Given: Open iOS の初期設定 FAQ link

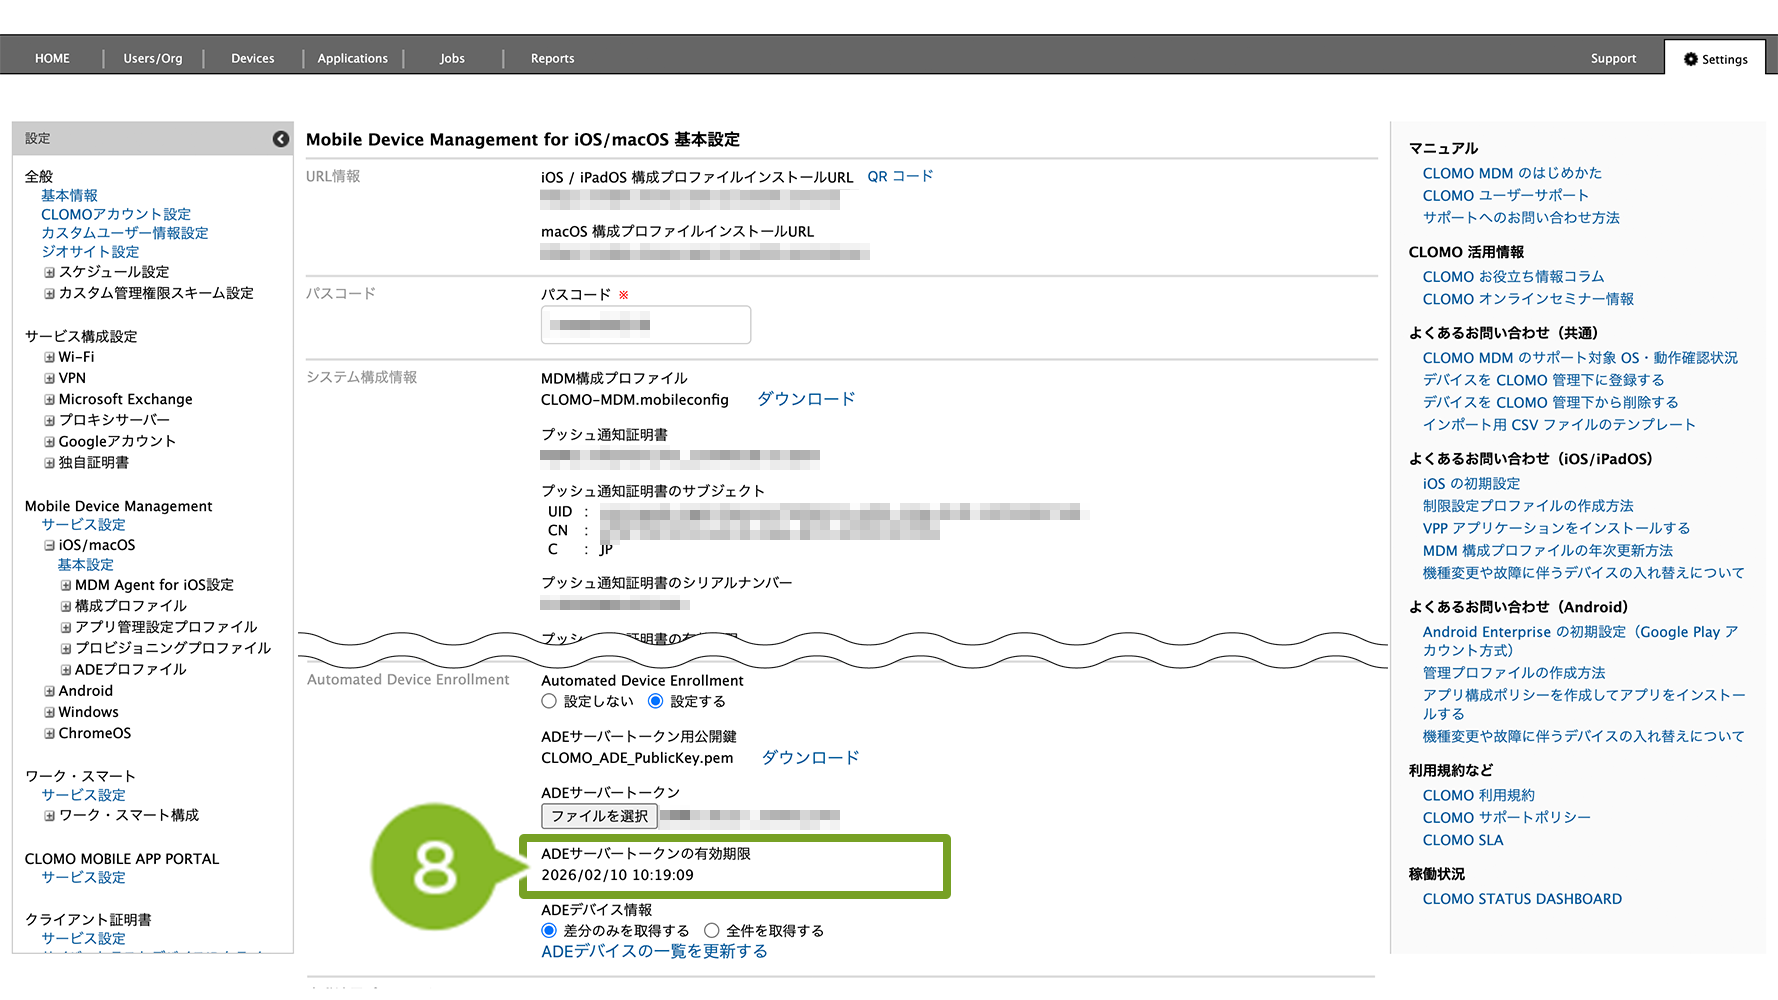Looking at the screenshot, I should tap(1471, 483).
